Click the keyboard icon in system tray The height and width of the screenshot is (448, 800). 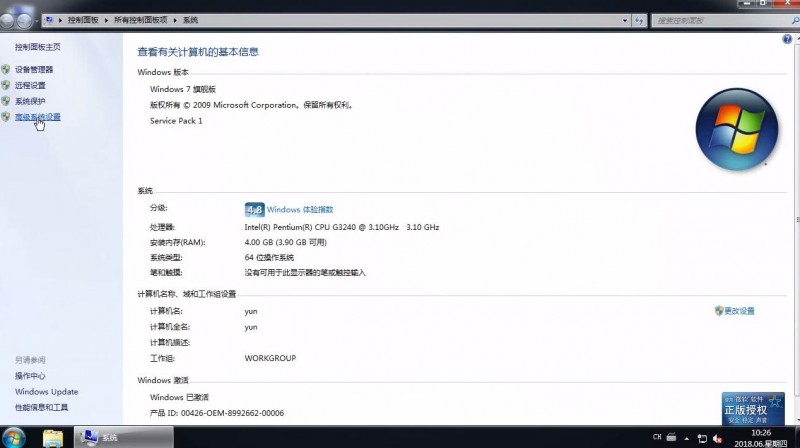coord(671,437)
